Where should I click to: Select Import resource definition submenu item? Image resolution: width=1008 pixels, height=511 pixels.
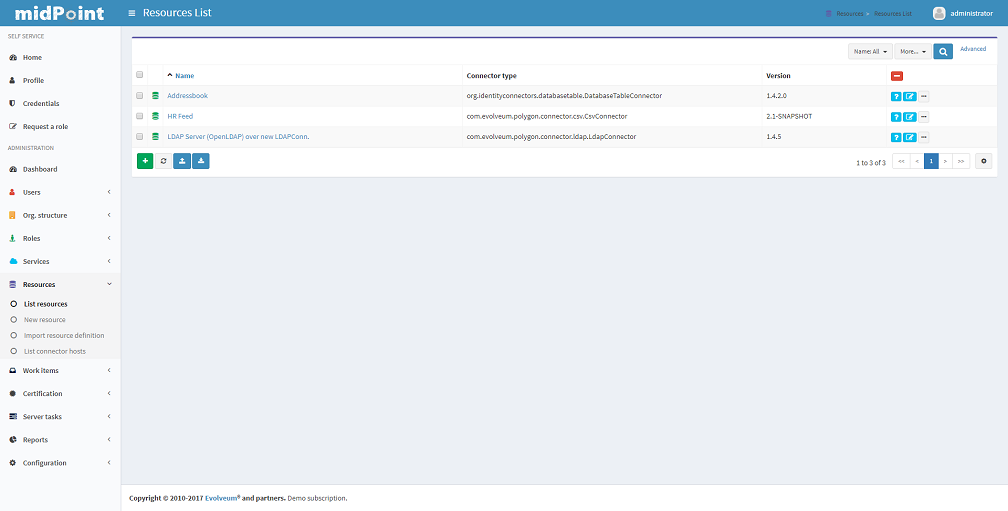click(60, 336)
